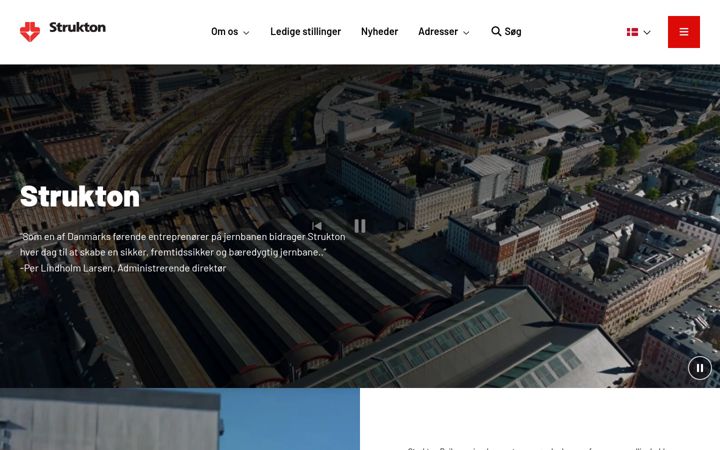The image size is (720, 450).
Task: Expand the Om os chevron arrow
Action: coord(246,33)
